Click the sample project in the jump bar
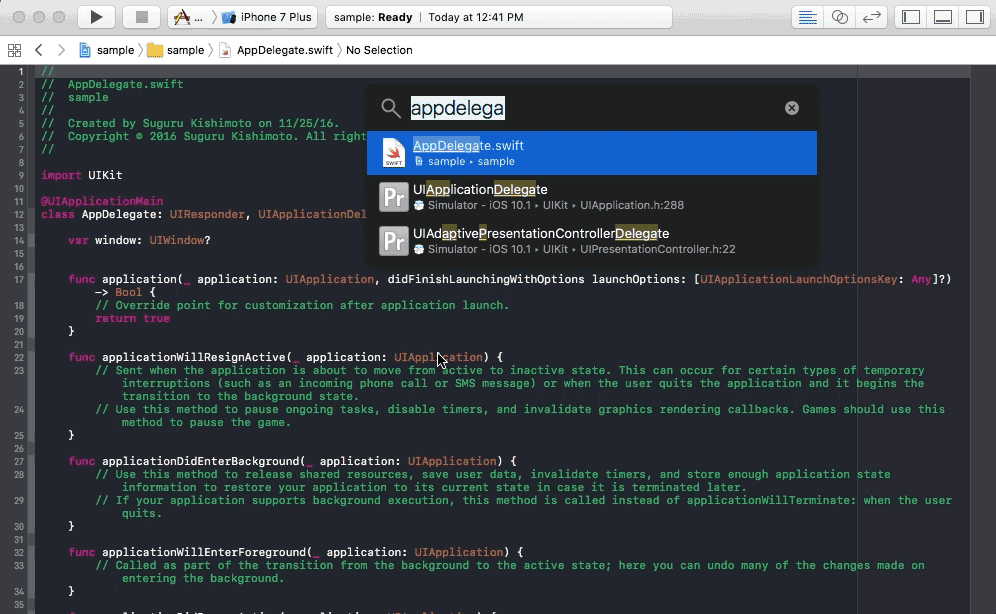Screen dimensions: 996x614 tap(106, 50)
